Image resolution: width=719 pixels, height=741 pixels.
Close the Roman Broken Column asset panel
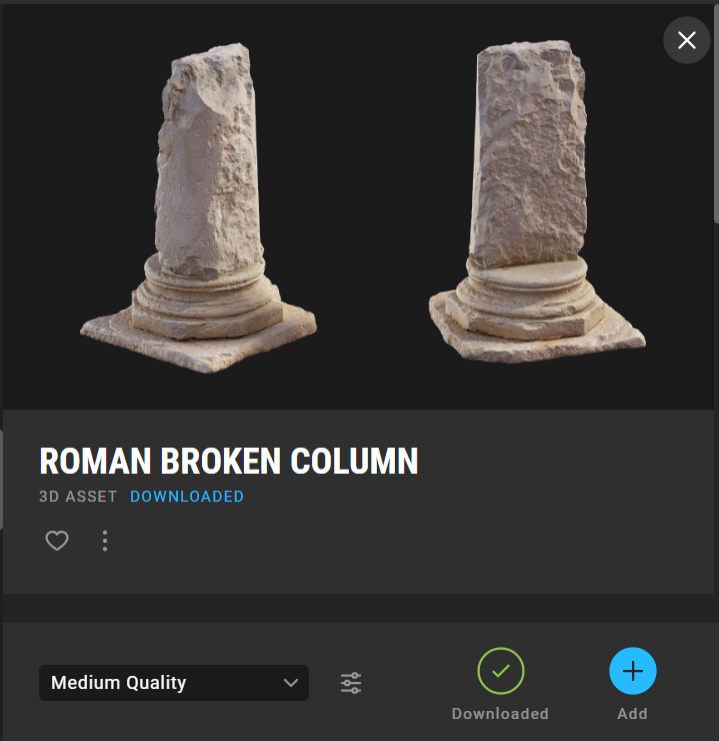pyautogui.click(x=686, y=40)
